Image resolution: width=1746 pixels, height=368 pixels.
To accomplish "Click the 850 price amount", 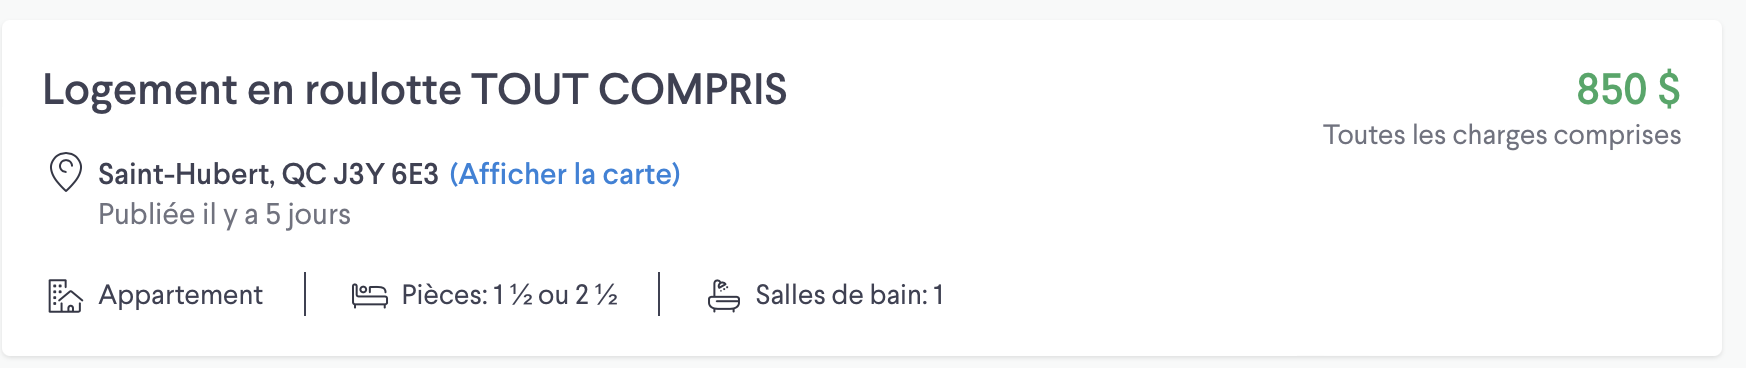I will 1611,90.
